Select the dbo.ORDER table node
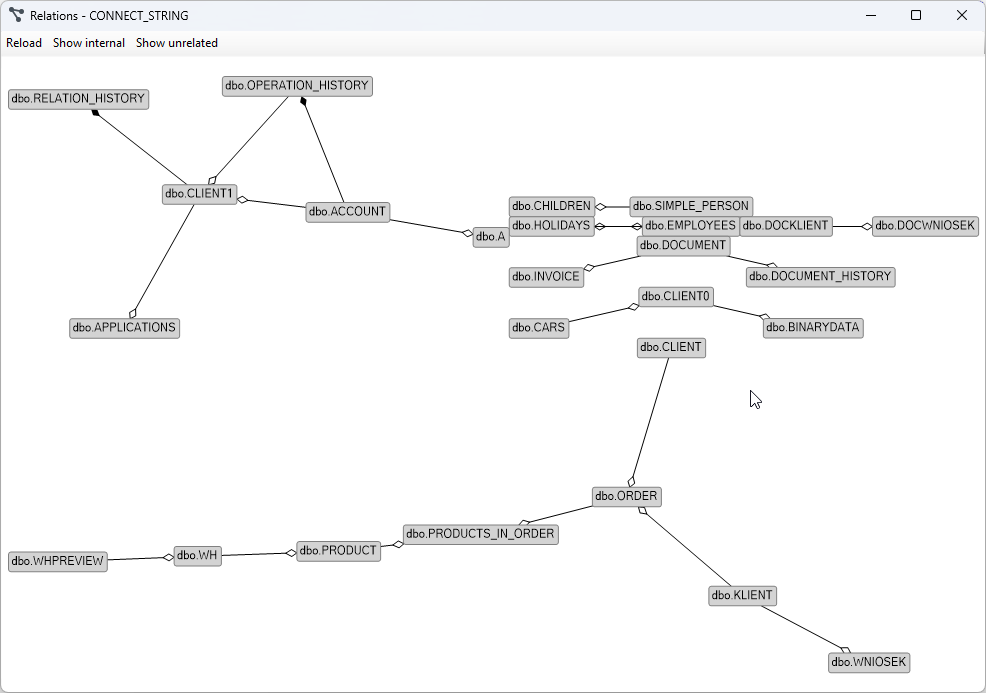This screenshot has height=693, width=986. 626,497
